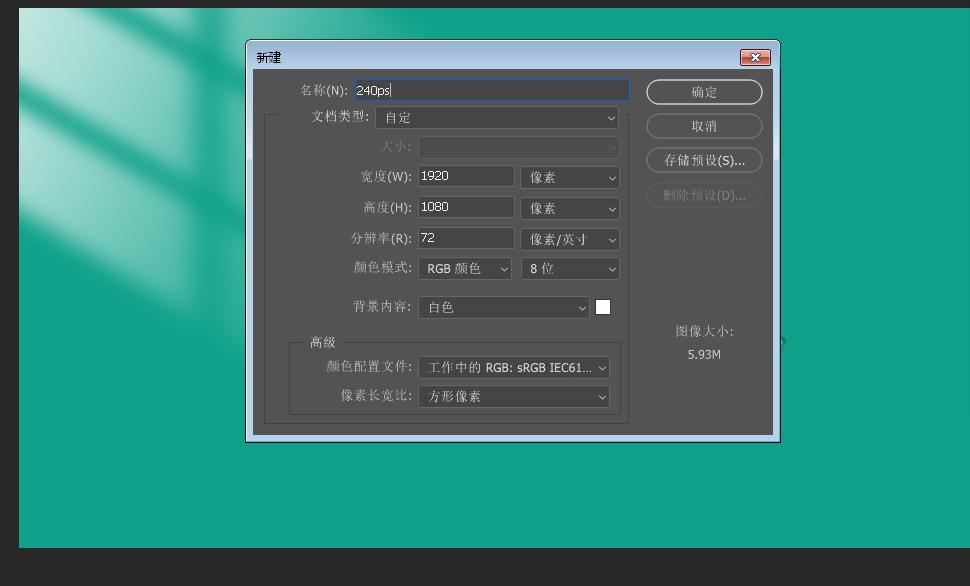The image size is (970, 586).
Task: Open the 颜色配置文件 color profile dropdown
Action: tap(514, 368)
